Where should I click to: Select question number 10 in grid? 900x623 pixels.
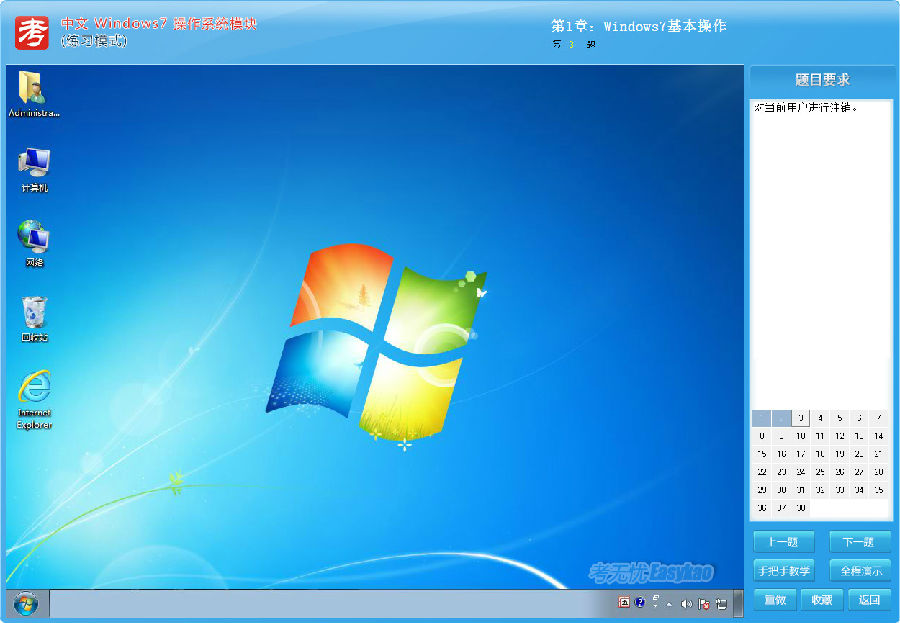801,436
